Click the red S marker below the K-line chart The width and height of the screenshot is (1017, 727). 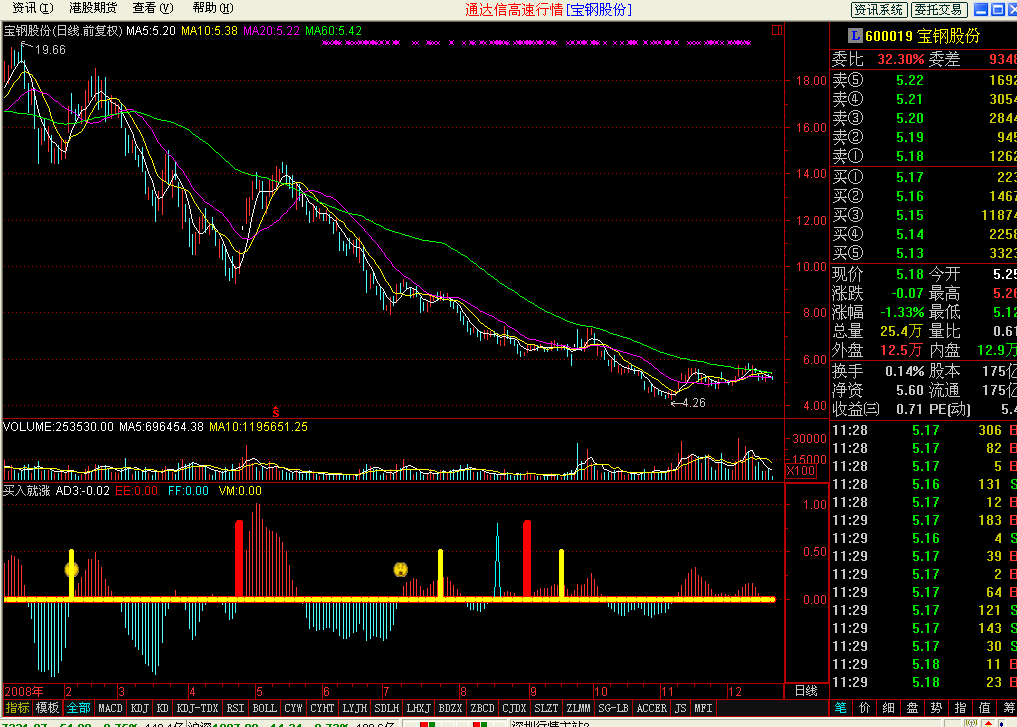point(276,412)
